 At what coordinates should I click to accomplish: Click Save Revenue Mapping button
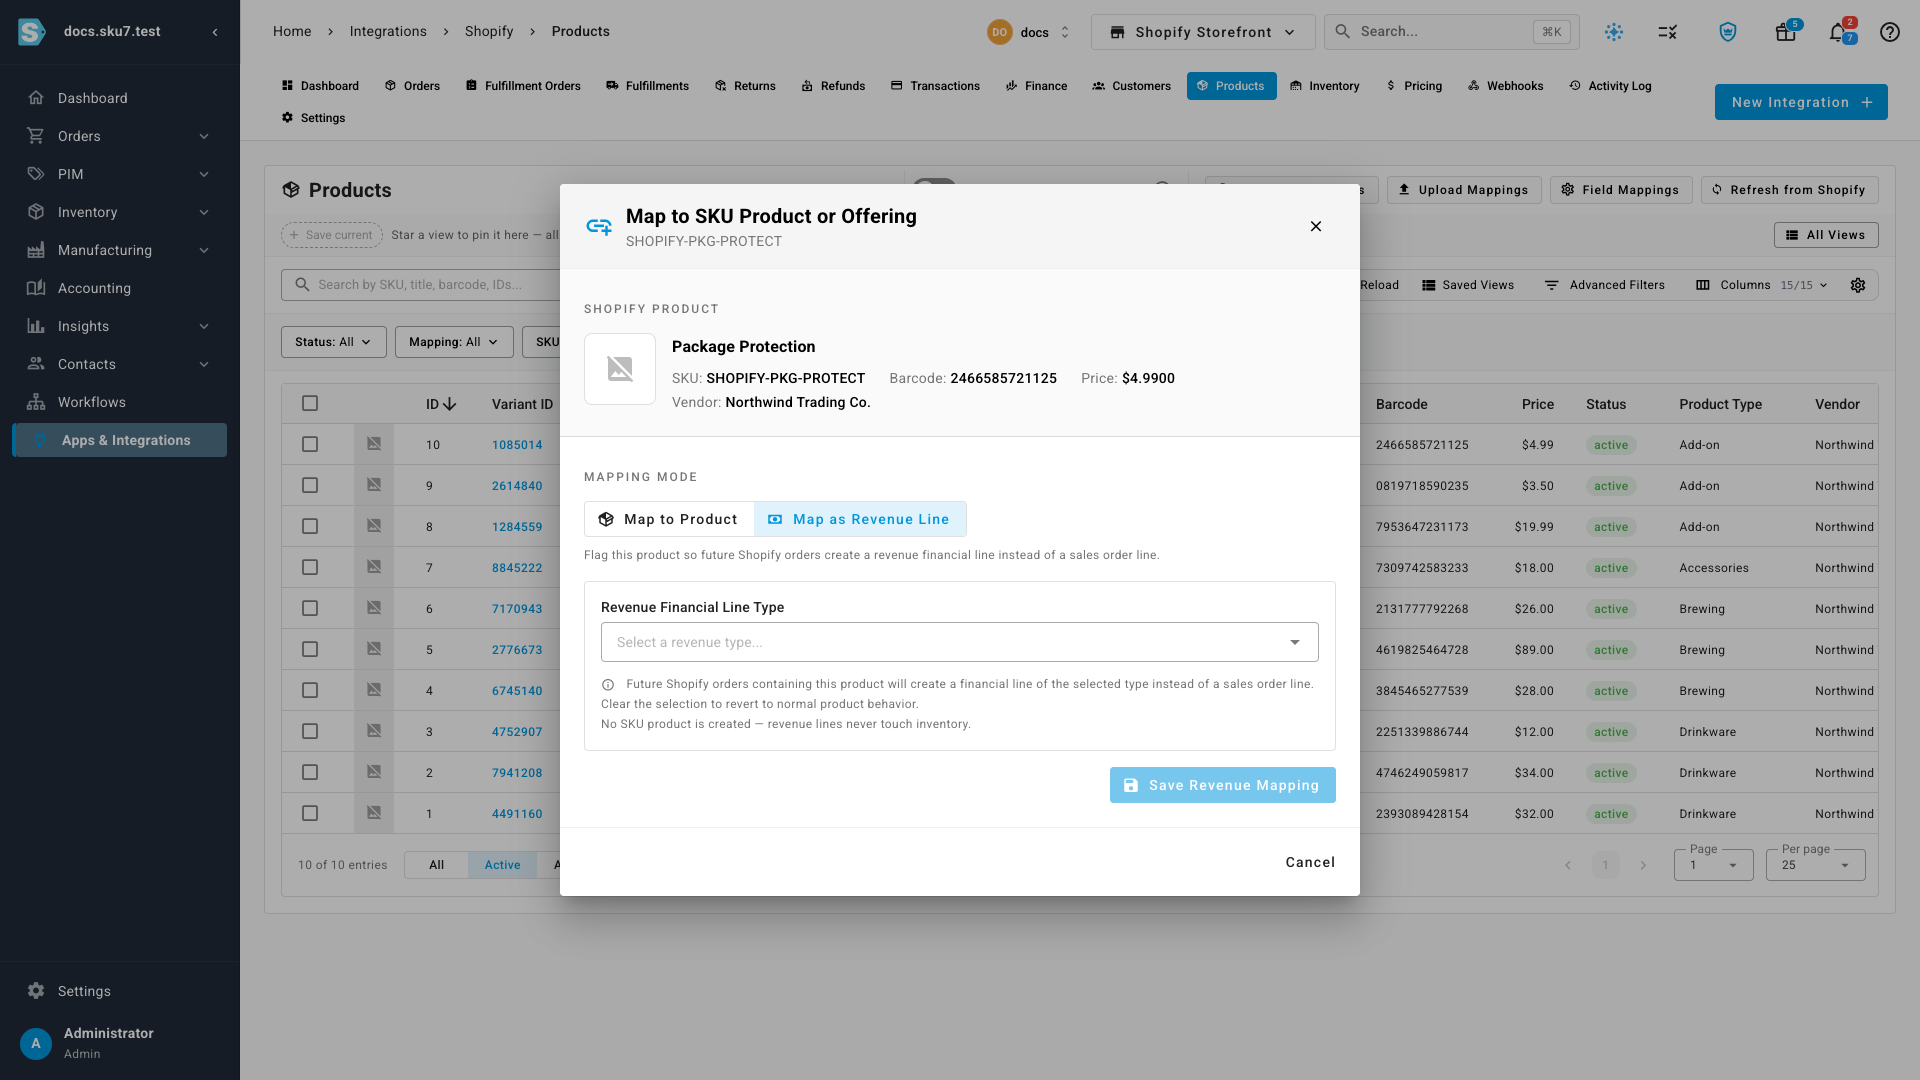click(x=1222, y=785)
